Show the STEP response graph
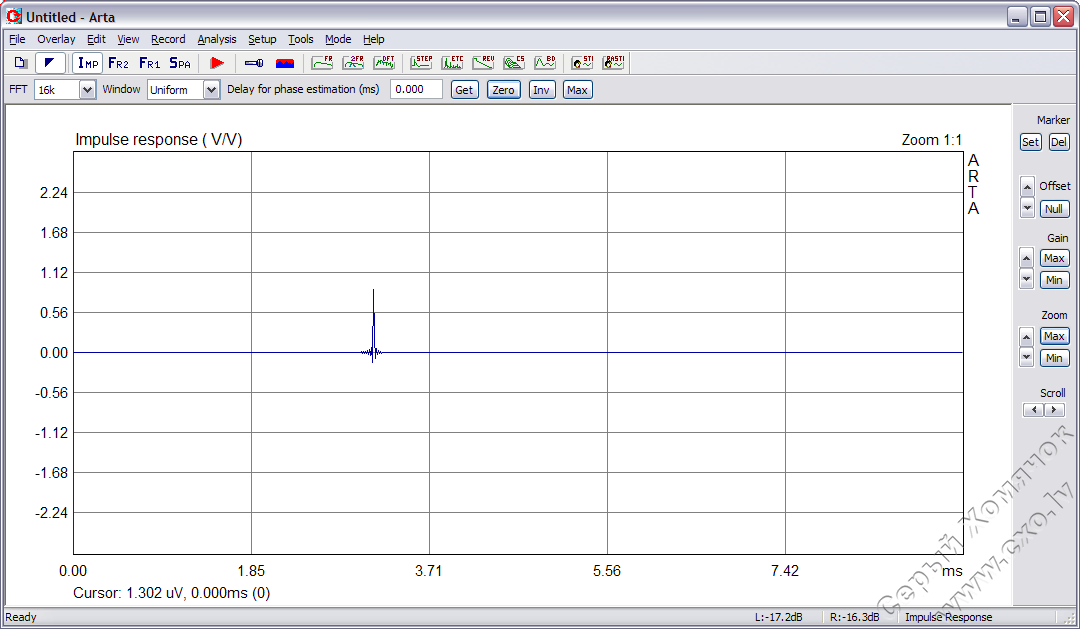This screenshot has height=629, width=1080. (421, 63)
